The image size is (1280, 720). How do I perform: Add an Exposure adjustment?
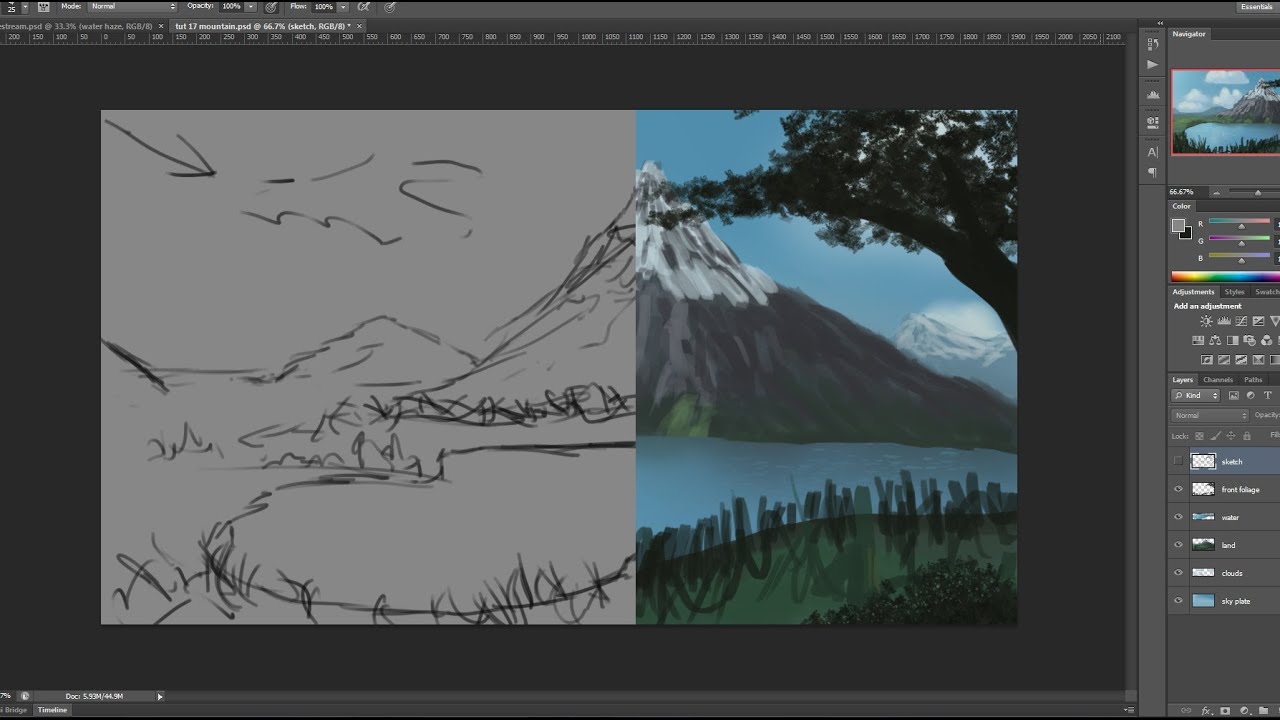[x=1258, y=321]
